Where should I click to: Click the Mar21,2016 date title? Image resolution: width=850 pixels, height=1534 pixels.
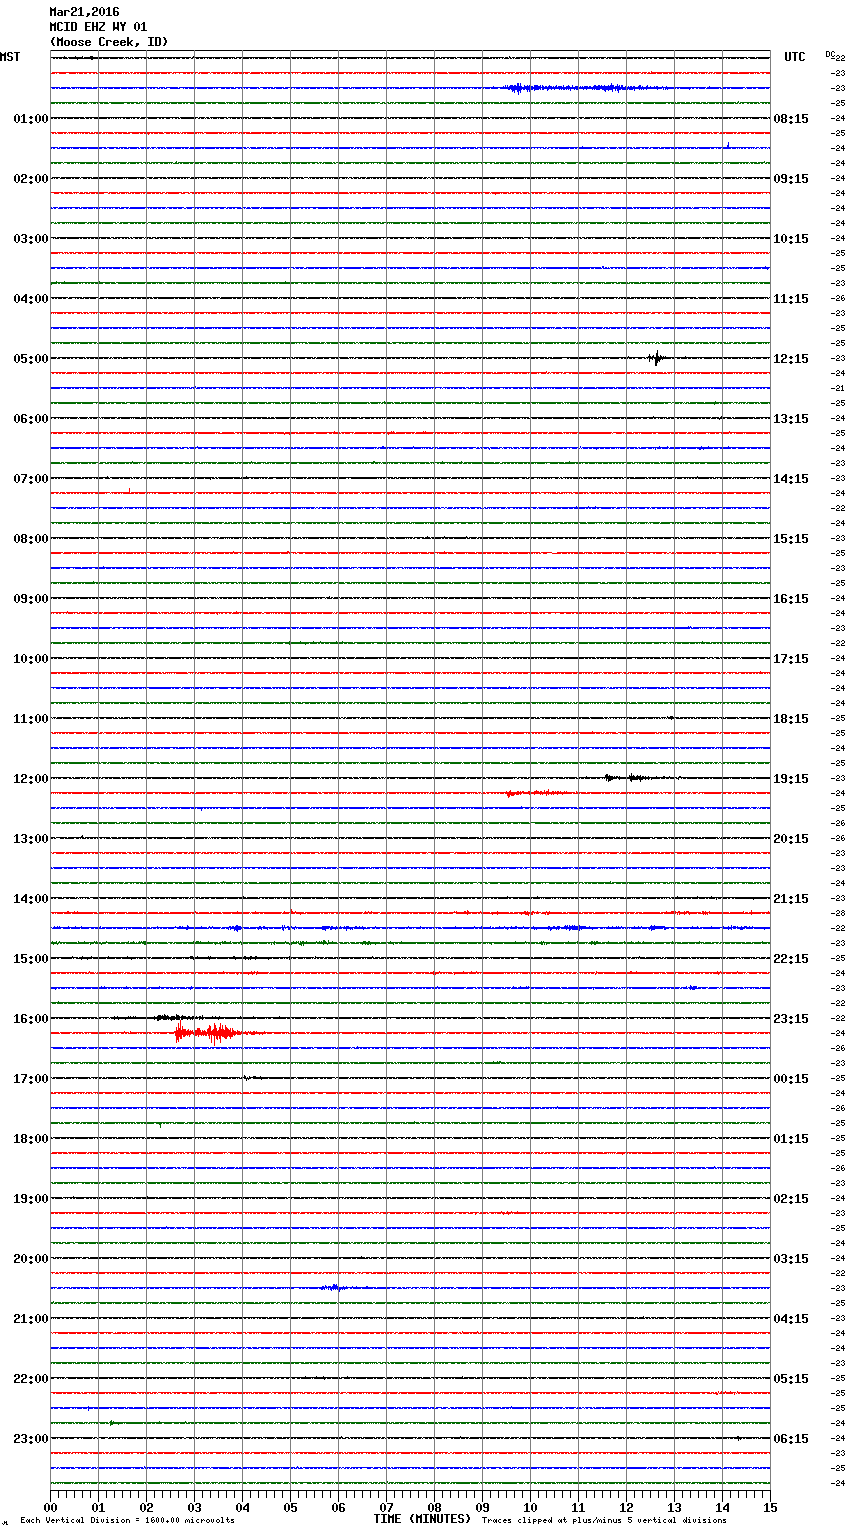pos(84,12)
